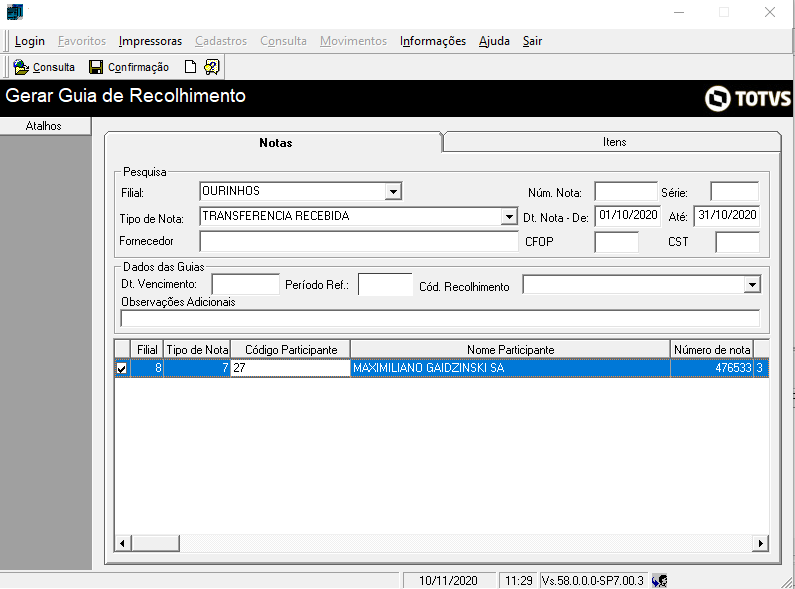Click the CFOP input field
This screenshot has width=795, height=589.
click(616, 242)
